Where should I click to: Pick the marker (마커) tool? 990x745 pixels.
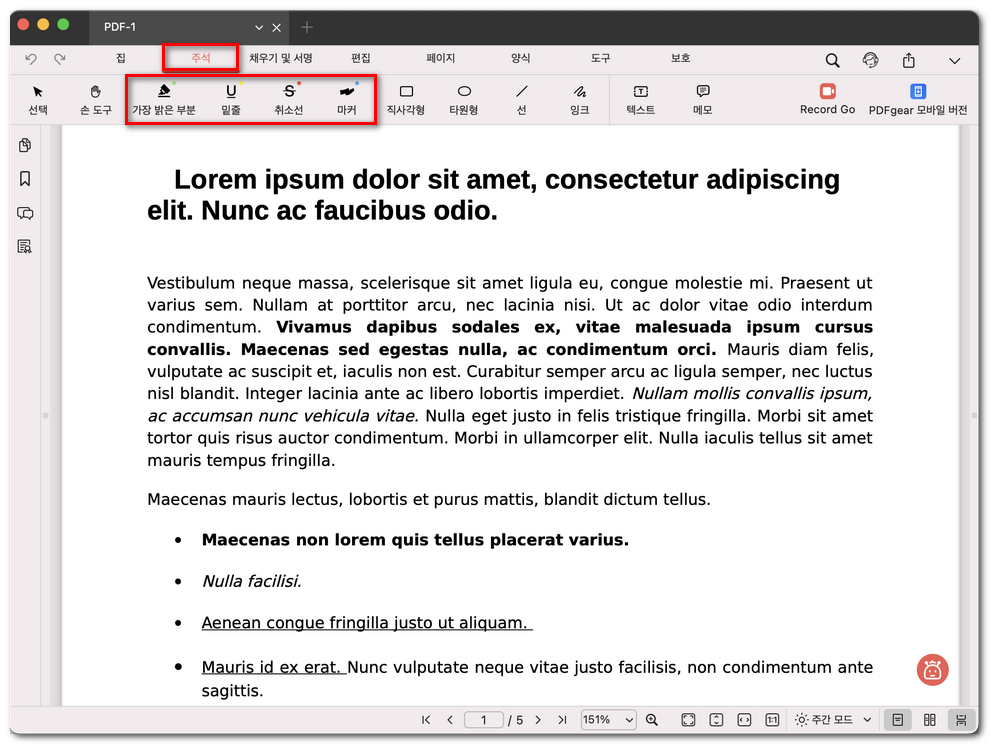click(346, 98)
